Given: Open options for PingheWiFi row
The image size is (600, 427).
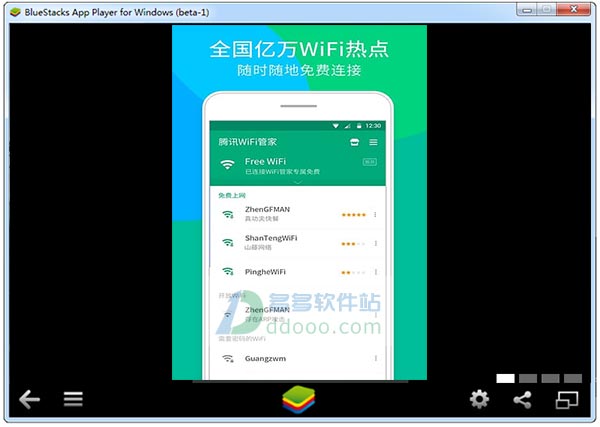Looking at the screenshot, I should click(x=376, y=272).
